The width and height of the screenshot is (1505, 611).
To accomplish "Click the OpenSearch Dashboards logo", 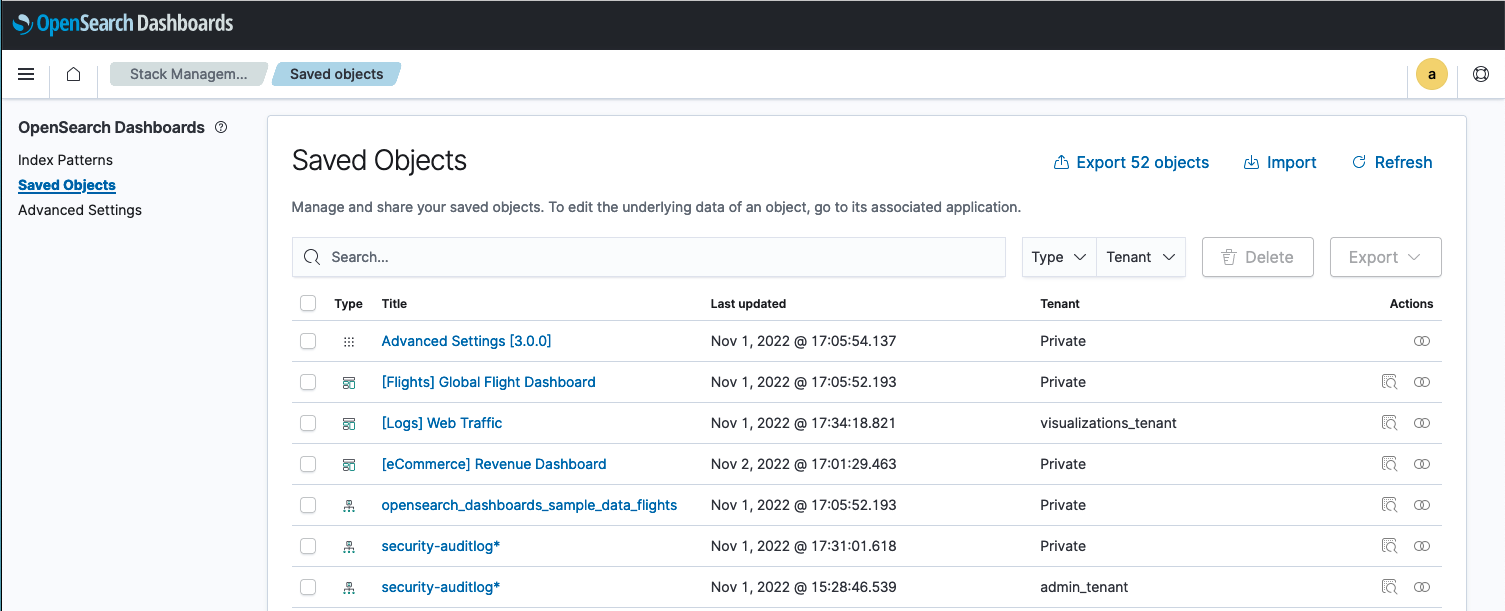I will click(123, 23).
